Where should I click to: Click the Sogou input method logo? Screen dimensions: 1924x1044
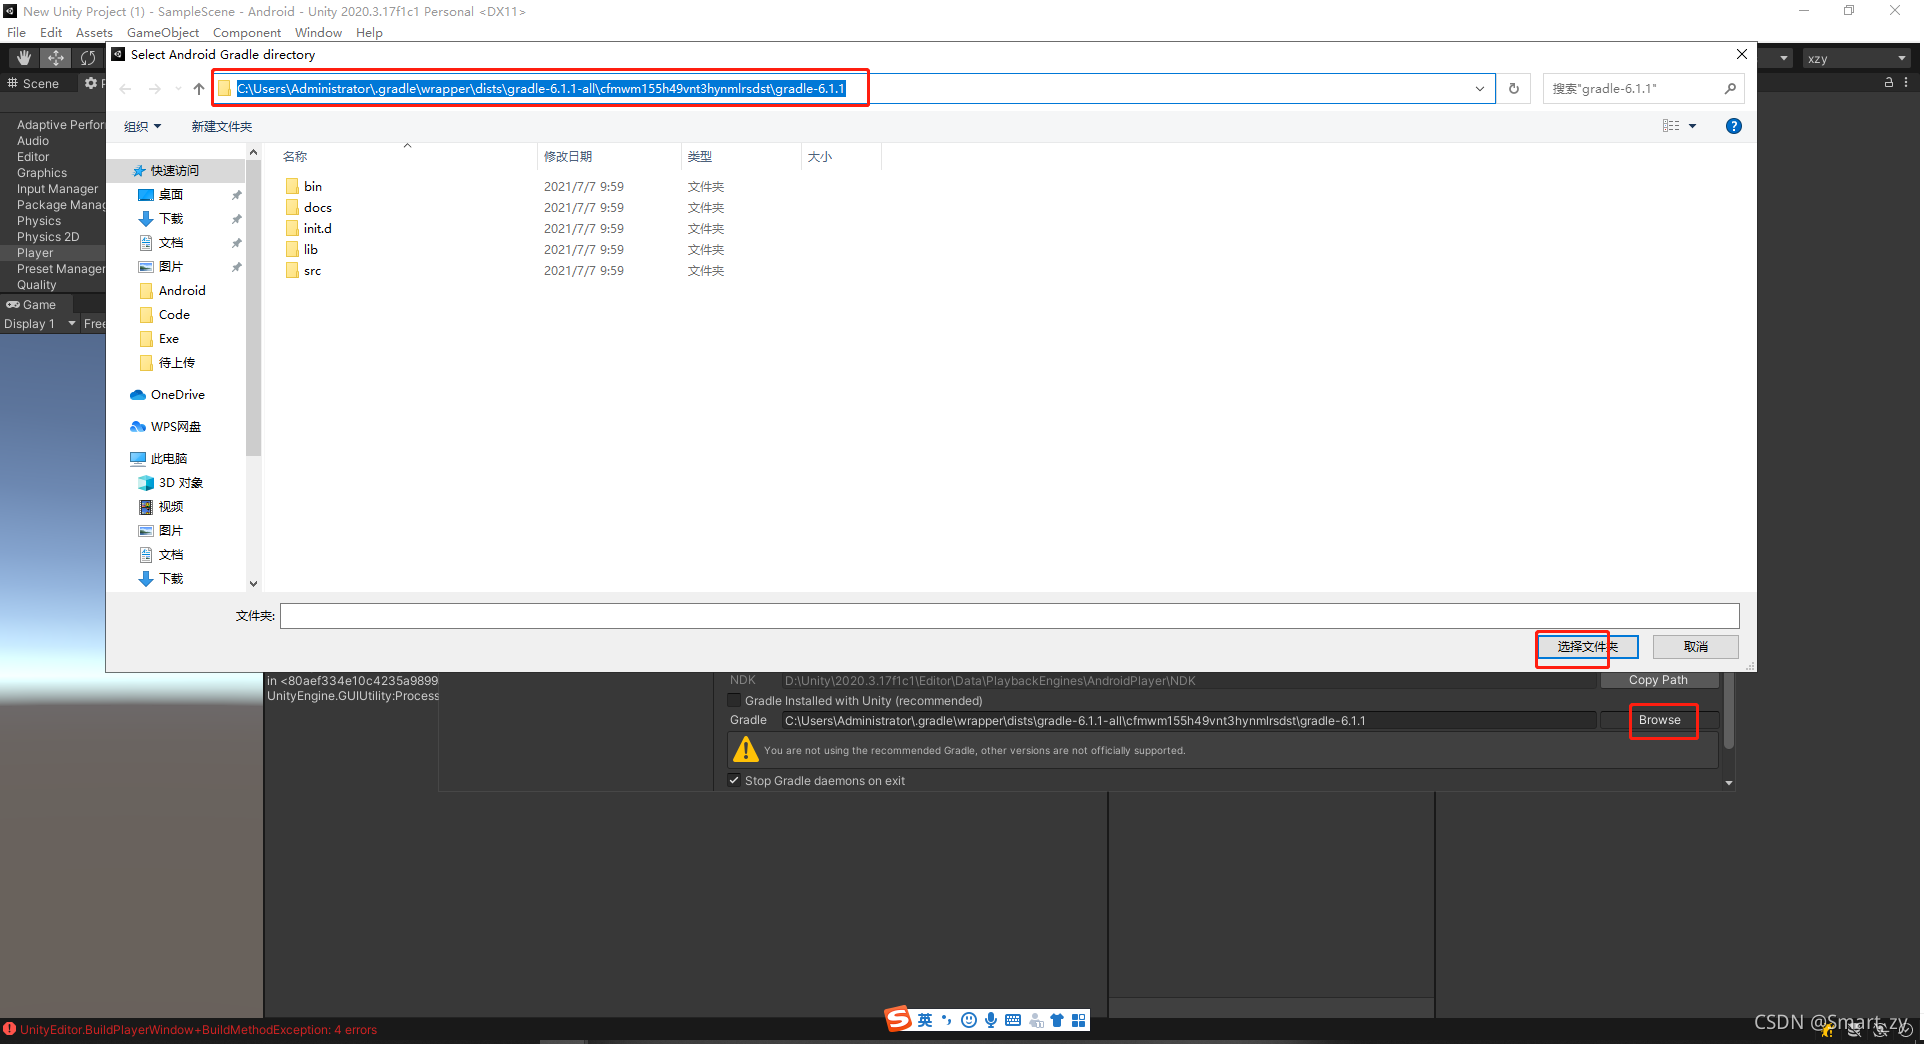coord(898,1019)
